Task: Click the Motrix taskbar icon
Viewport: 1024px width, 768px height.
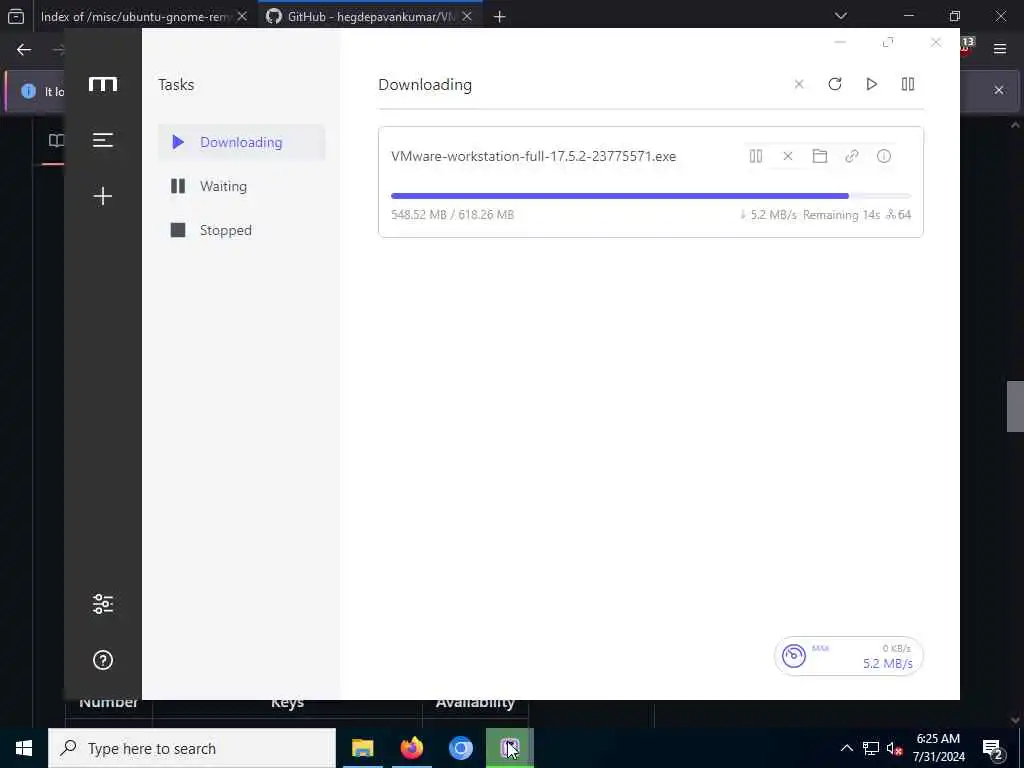Action: pos(509,748)
